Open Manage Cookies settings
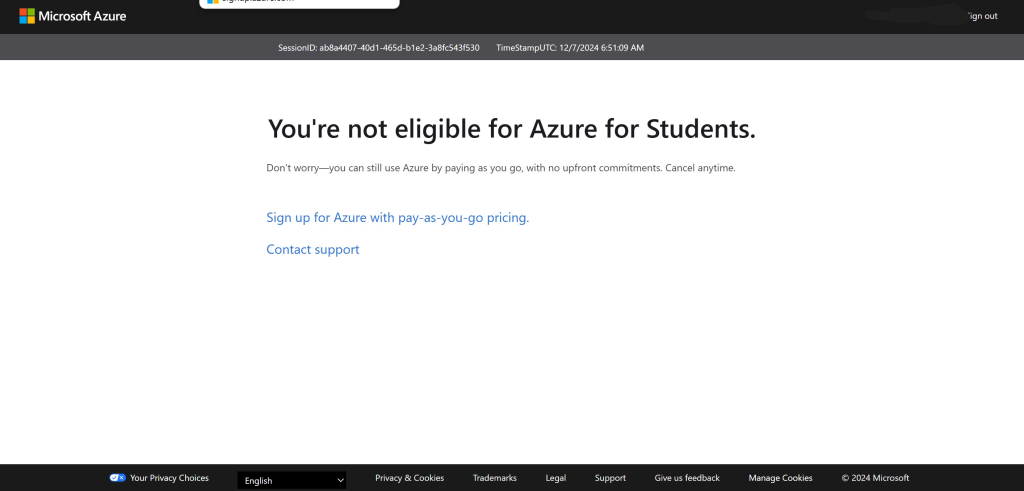Viewport: 1024px width, 491px height. [x=780, y=478]
